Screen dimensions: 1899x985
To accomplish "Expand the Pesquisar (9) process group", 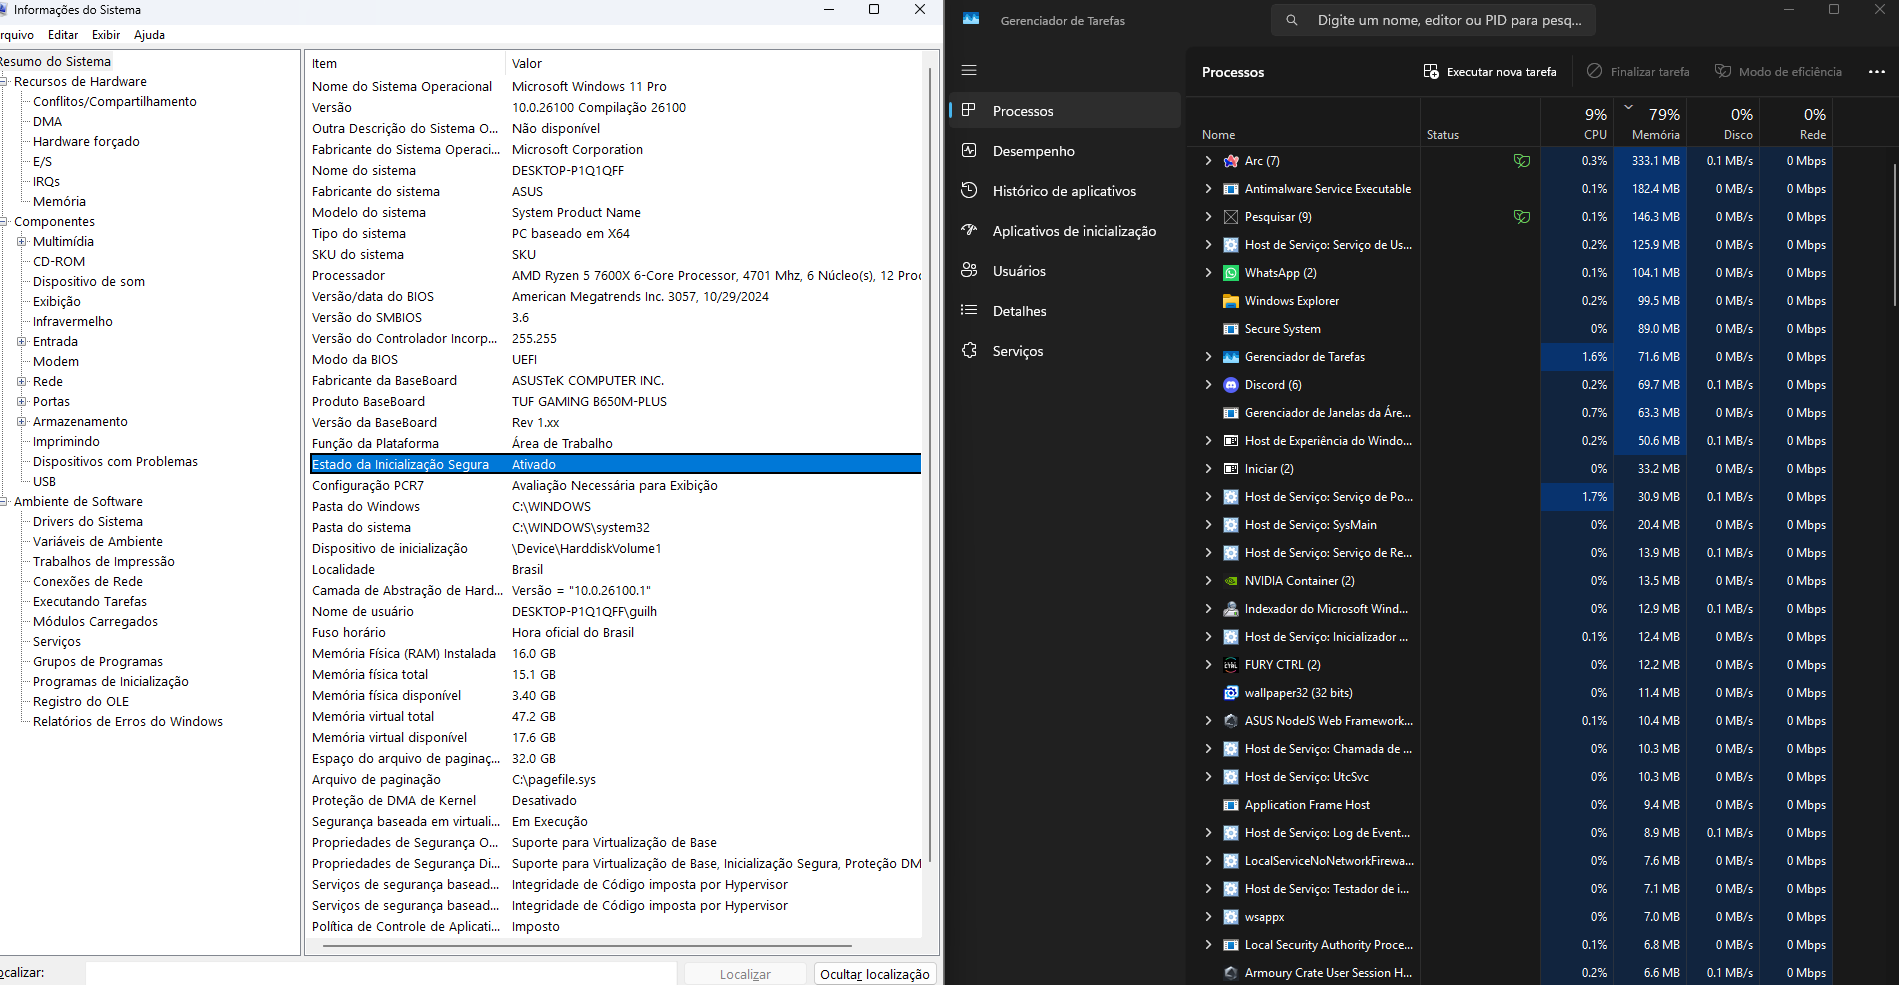I will click(1208, 217).
